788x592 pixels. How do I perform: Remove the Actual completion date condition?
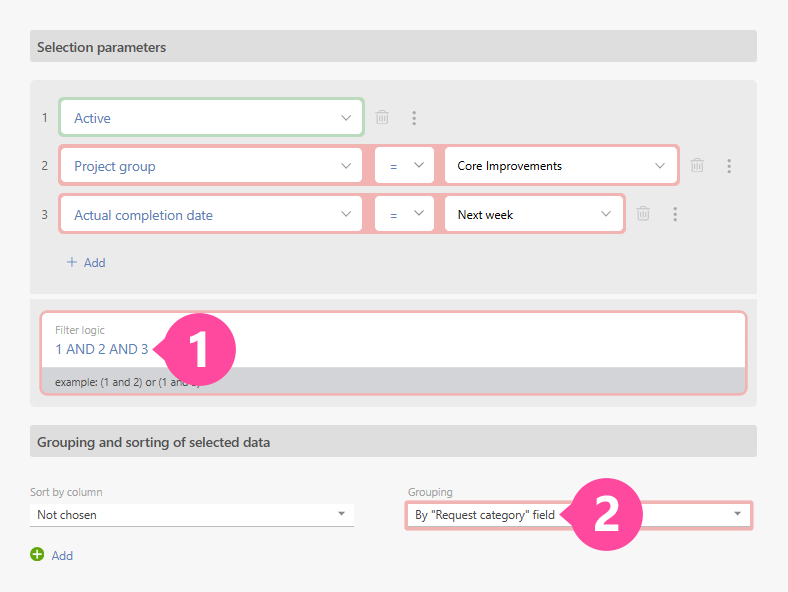(x=644, y=214)
